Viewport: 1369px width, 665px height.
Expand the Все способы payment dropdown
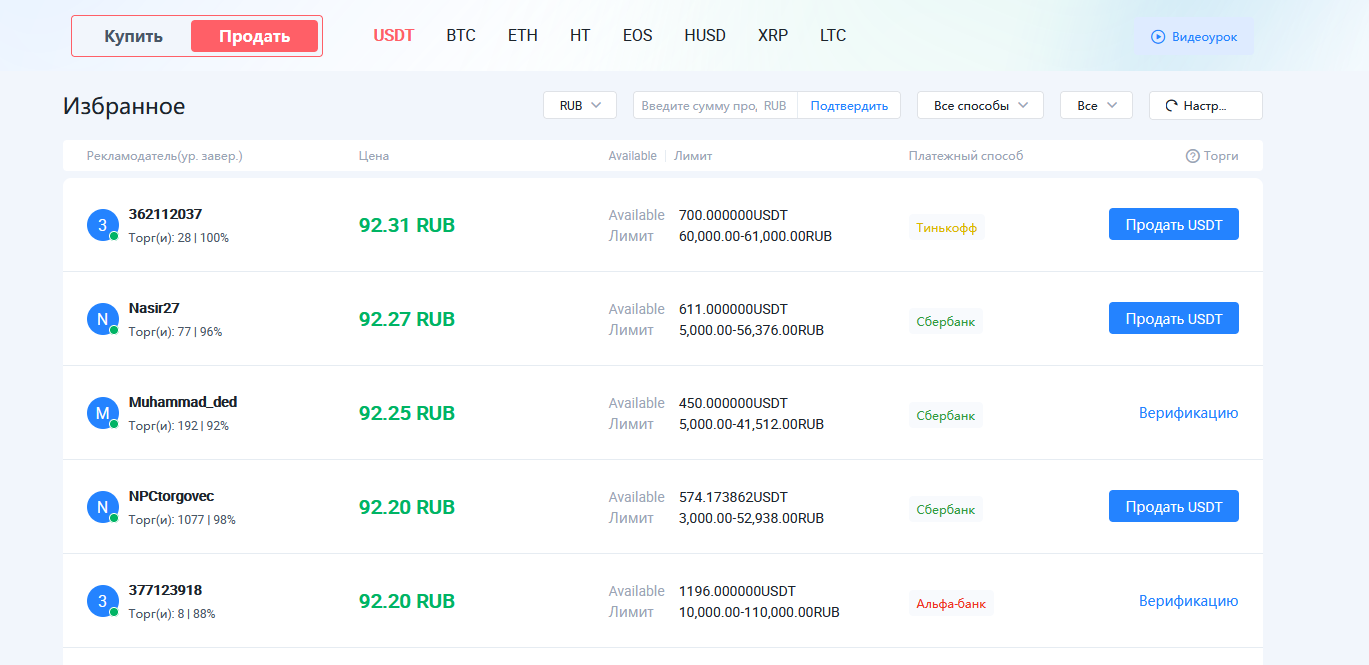[x=980, y=105]
